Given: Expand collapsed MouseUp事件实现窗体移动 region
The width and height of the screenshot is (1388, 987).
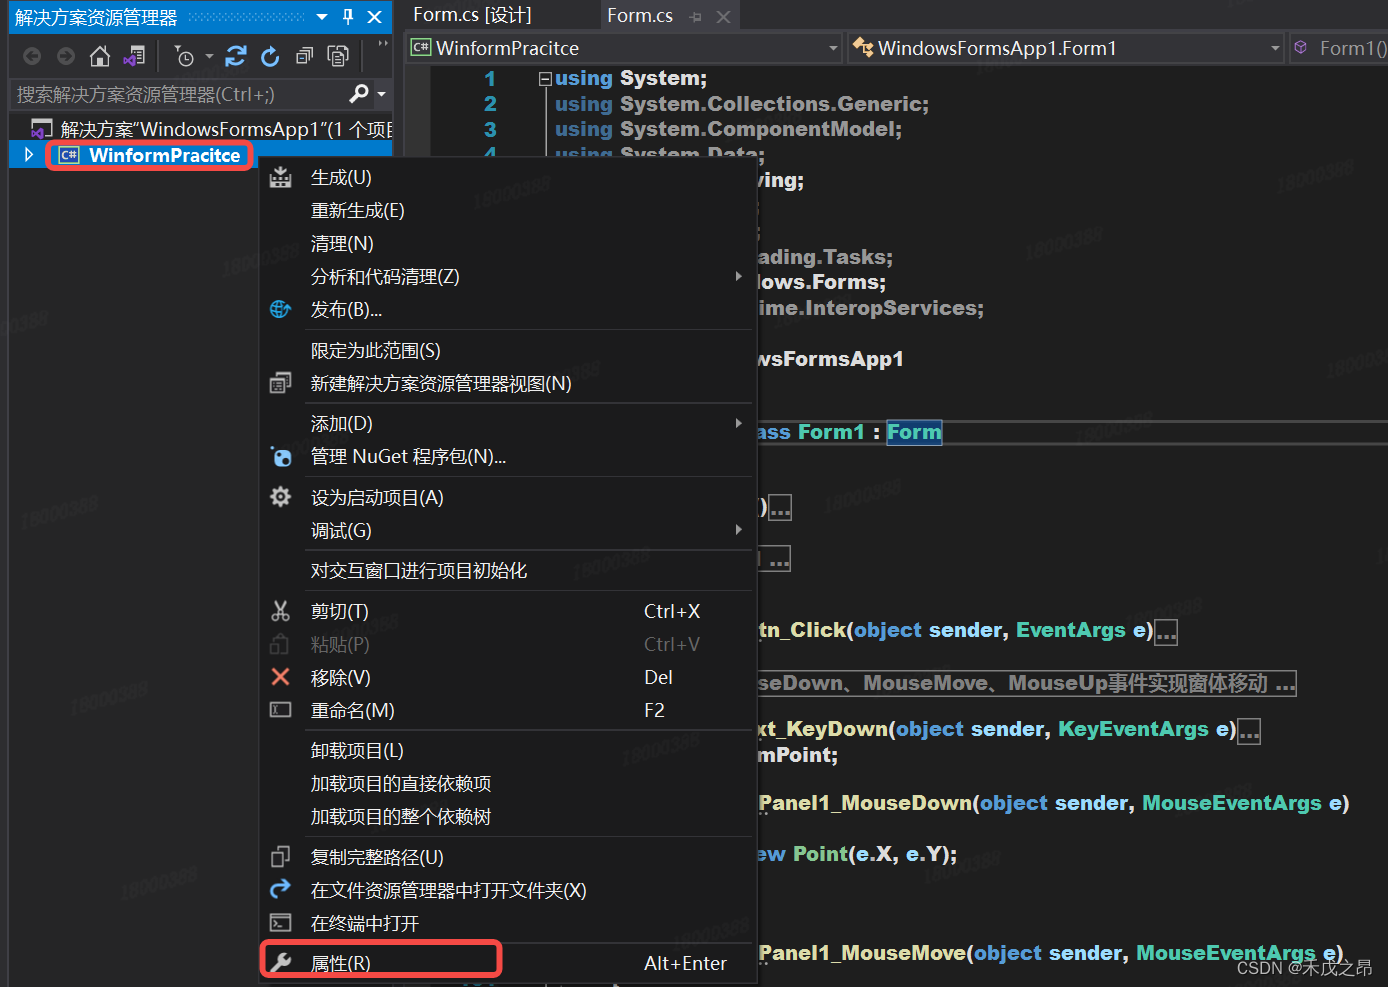Looking at the screenshot, I should (x=1025, y=683).
